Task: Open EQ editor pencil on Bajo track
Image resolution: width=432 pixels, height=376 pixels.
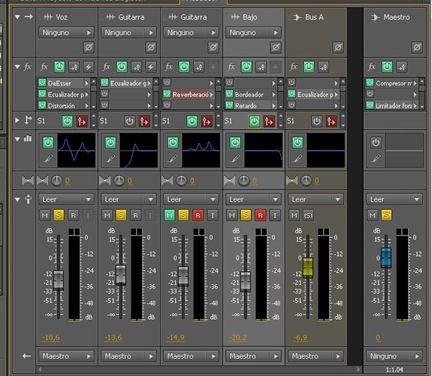Action: click(235, 159)
